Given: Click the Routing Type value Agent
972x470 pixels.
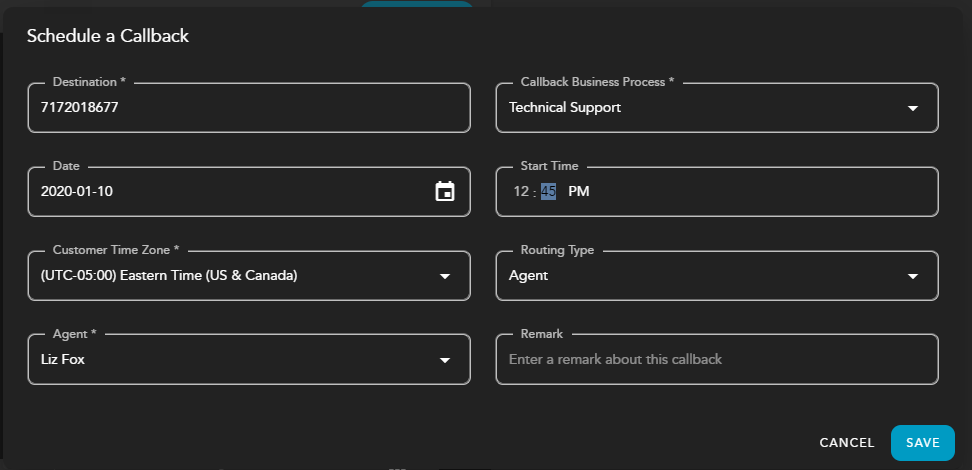Looking at the screenshot, I should click(x=528, y=276).
